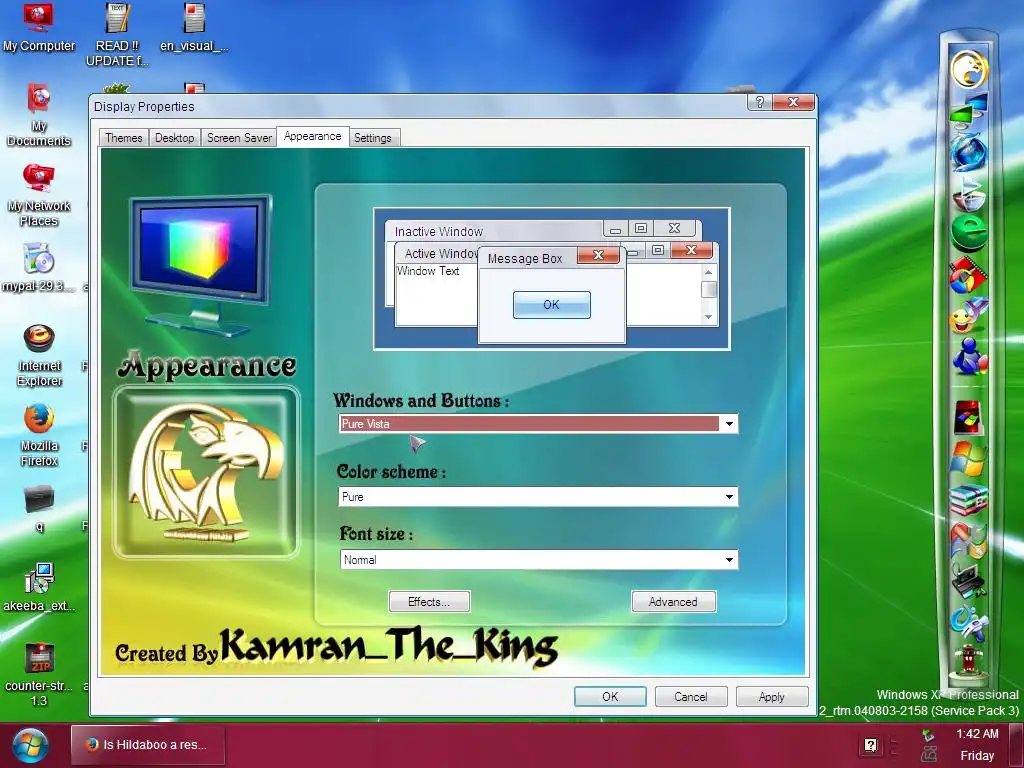Click the Display Properties help question button
This screenshot has height=768, width=1024.
(x=760, y=102)
